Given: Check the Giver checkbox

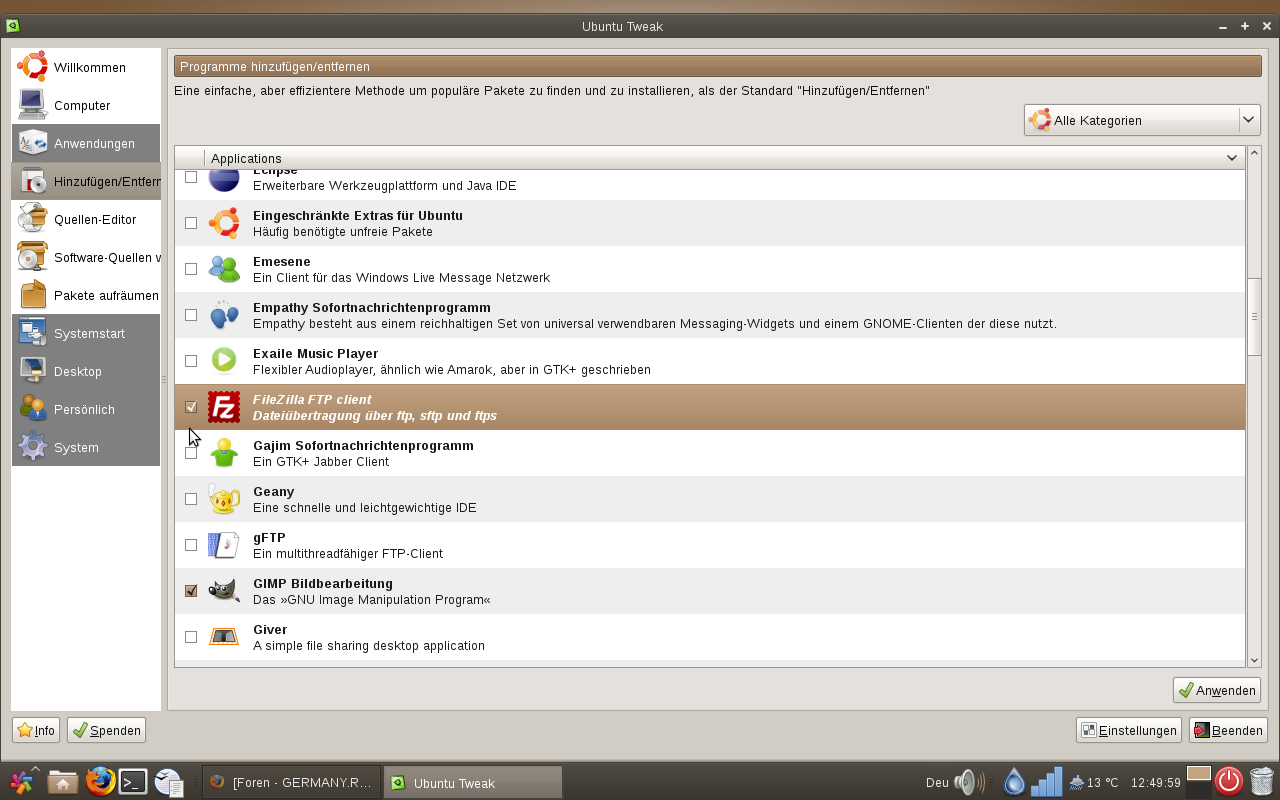Looking at the screenshot, I should click(x=191, y=637).
